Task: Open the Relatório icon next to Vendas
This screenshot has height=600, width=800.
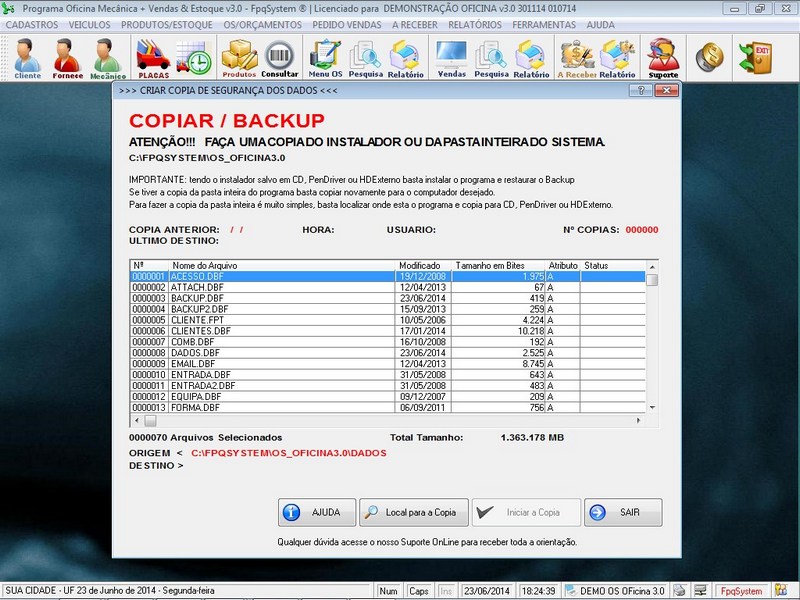Action: click(x=531, y=58)
